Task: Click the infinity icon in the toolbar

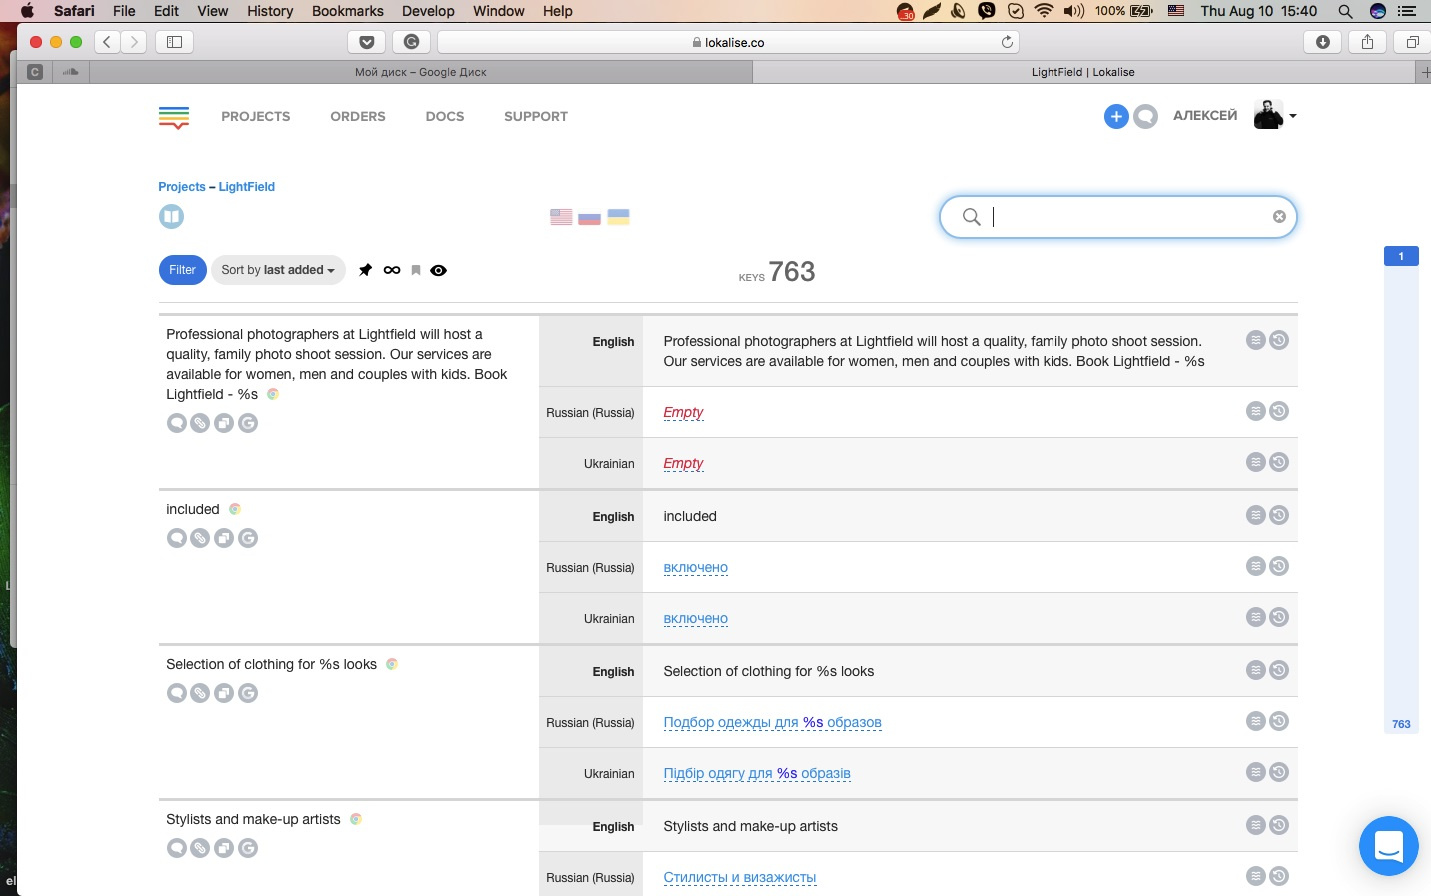Action: pyautogui.click(x=392, y=270)
